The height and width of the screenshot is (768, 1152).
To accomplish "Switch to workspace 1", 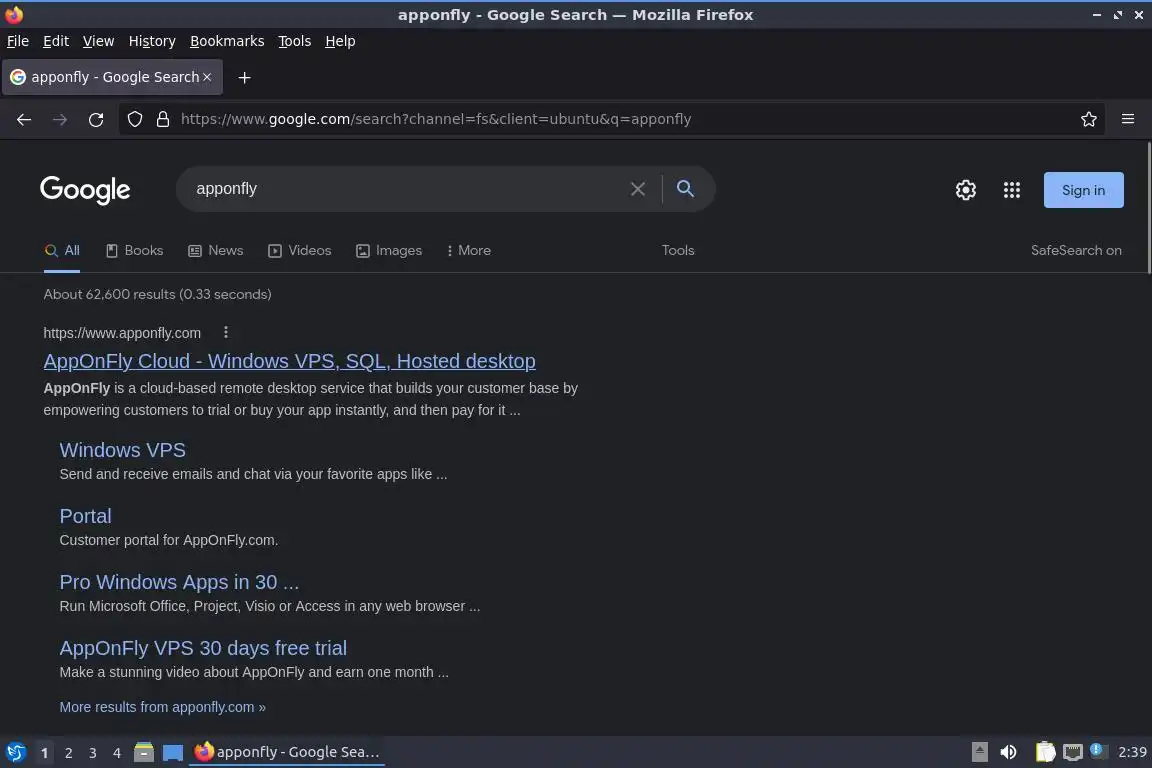I will point(44,753).
